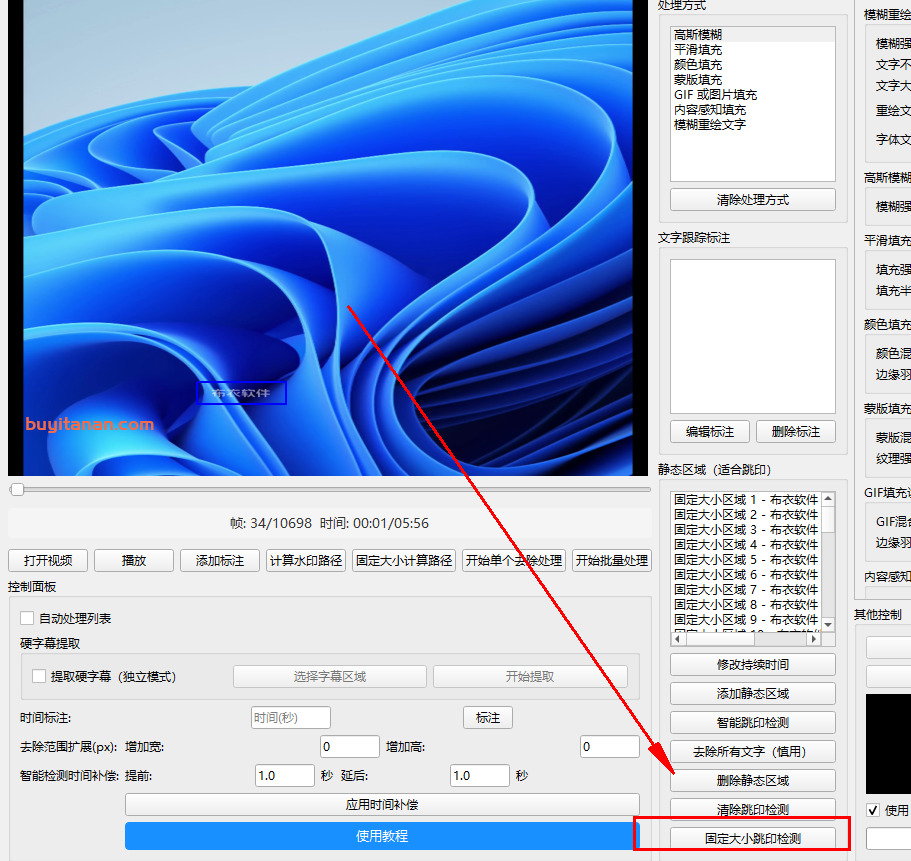The height and width of the screenshot is (861, 911).
Task: Choose 模糊重绘文字 from the method list
Action: coord(709,125)
